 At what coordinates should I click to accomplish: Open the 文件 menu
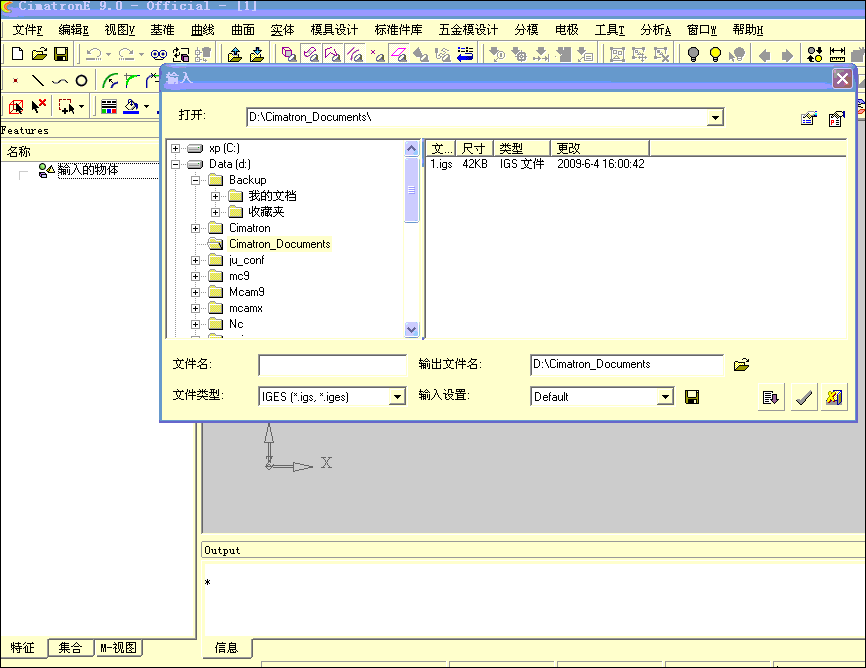[x=28, y=30]
